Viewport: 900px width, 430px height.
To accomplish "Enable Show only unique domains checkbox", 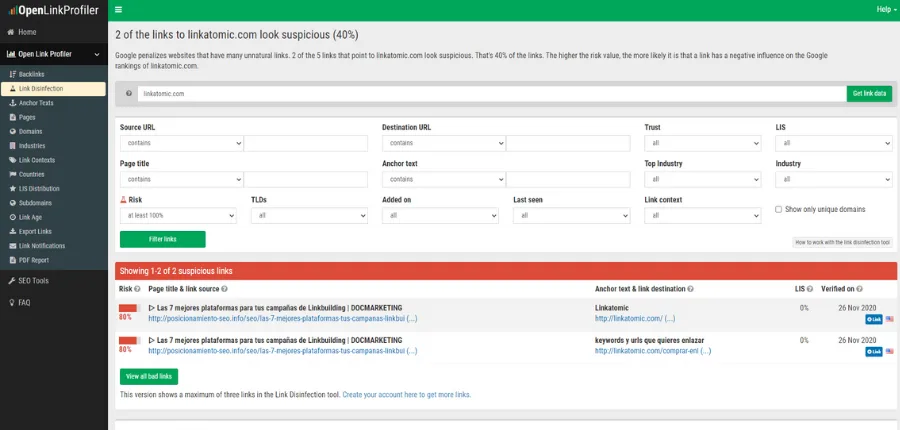I will pos(779,209).
